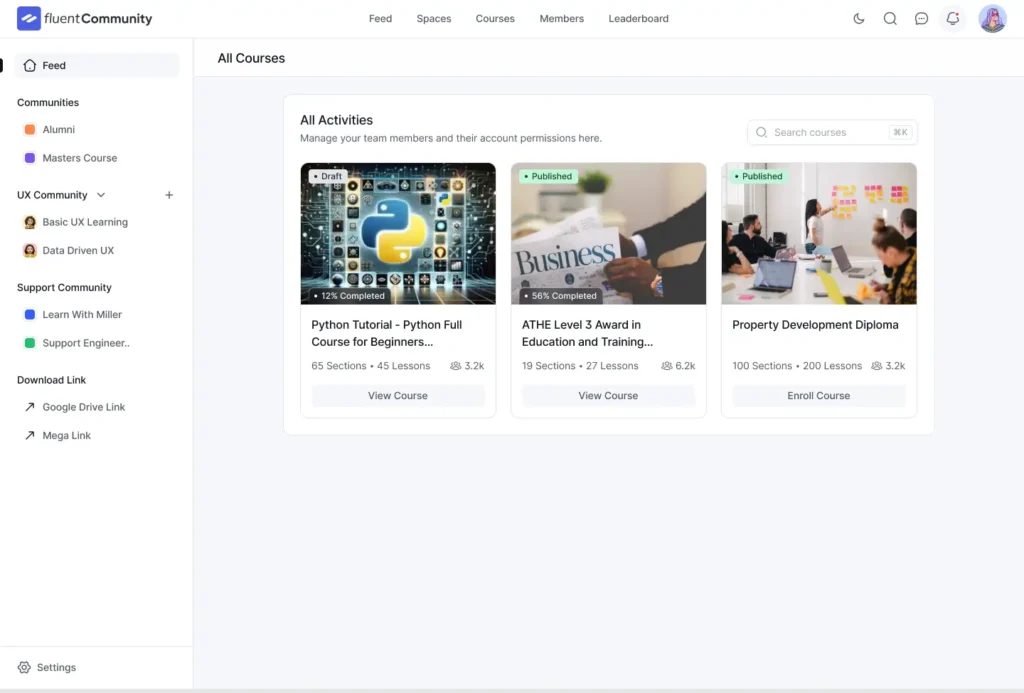Open the messages chat bubble icon

[x=921, y=18]
